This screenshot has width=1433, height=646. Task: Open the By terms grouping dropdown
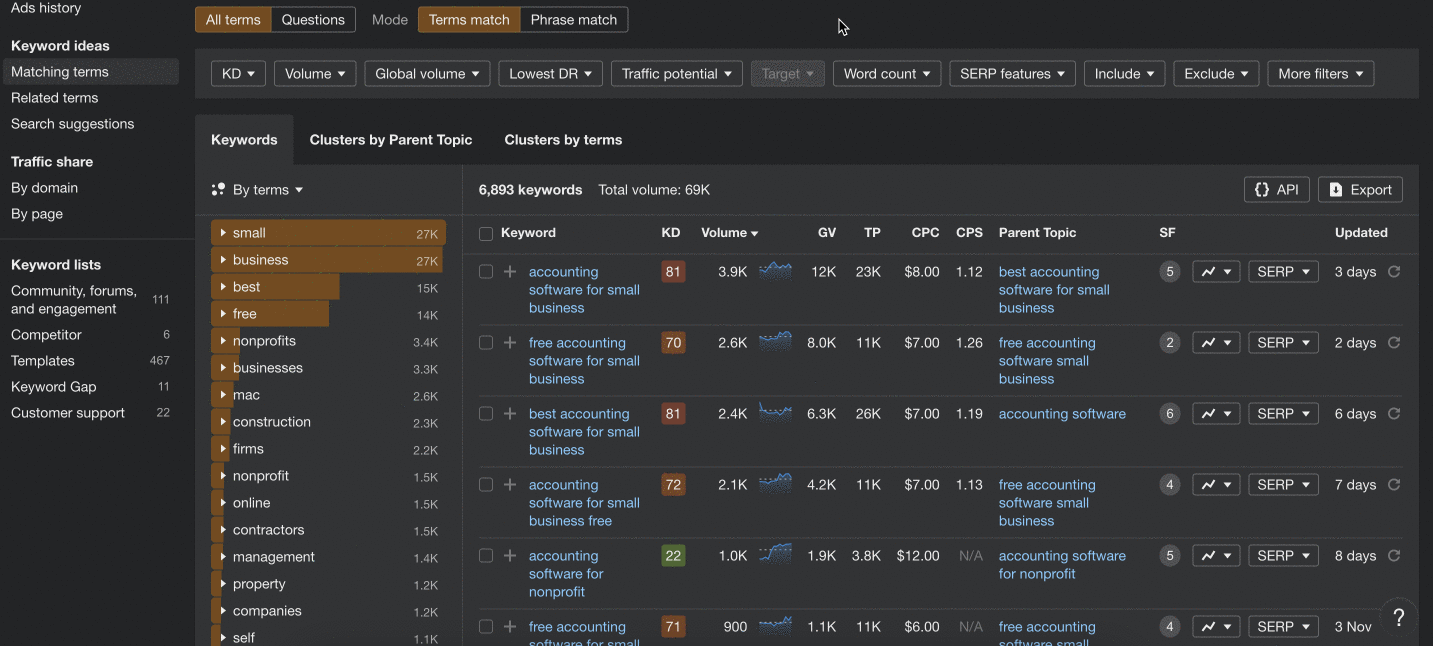click(258, 190)
